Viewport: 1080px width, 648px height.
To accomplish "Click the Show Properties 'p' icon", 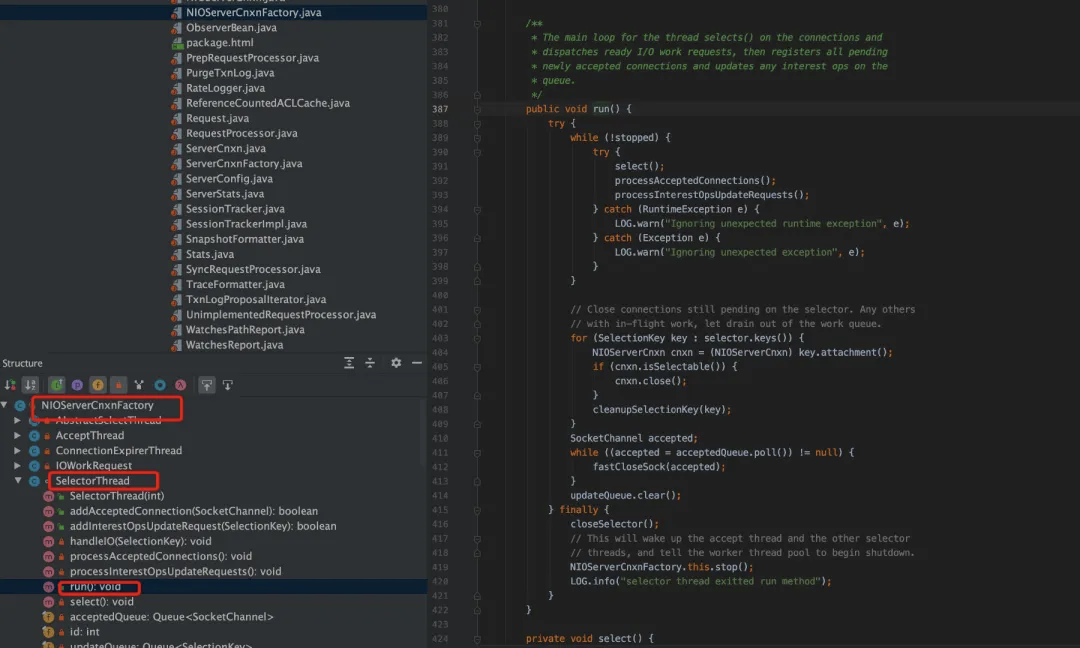I will click(x=78, y=385).
